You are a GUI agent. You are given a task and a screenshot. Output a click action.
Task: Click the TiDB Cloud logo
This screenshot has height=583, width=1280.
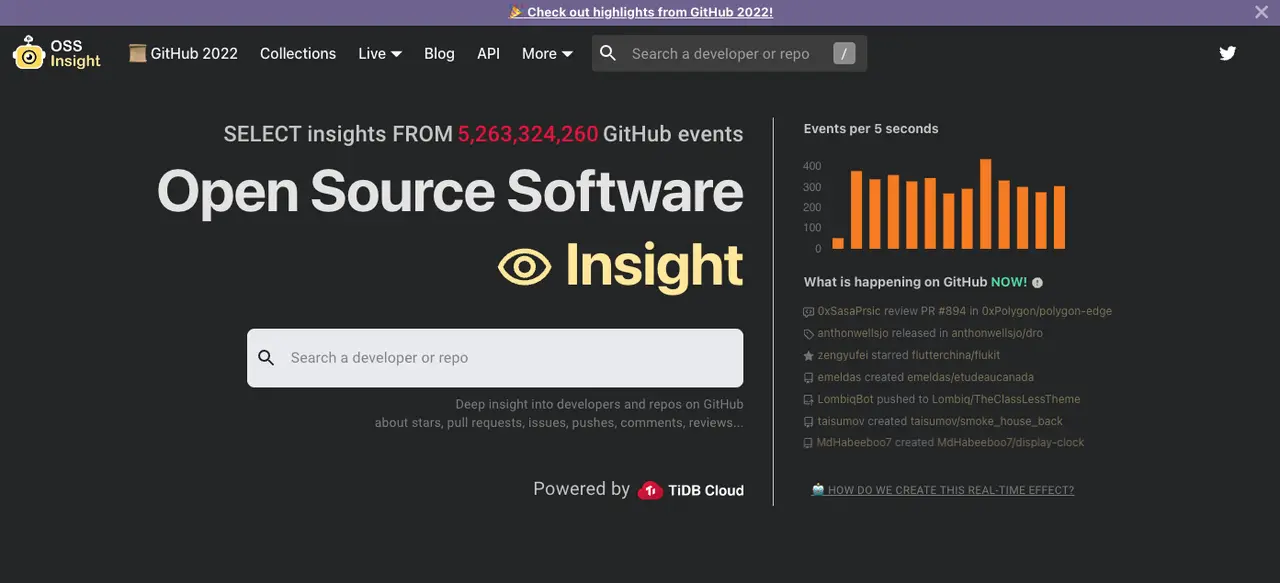[691, 490]
